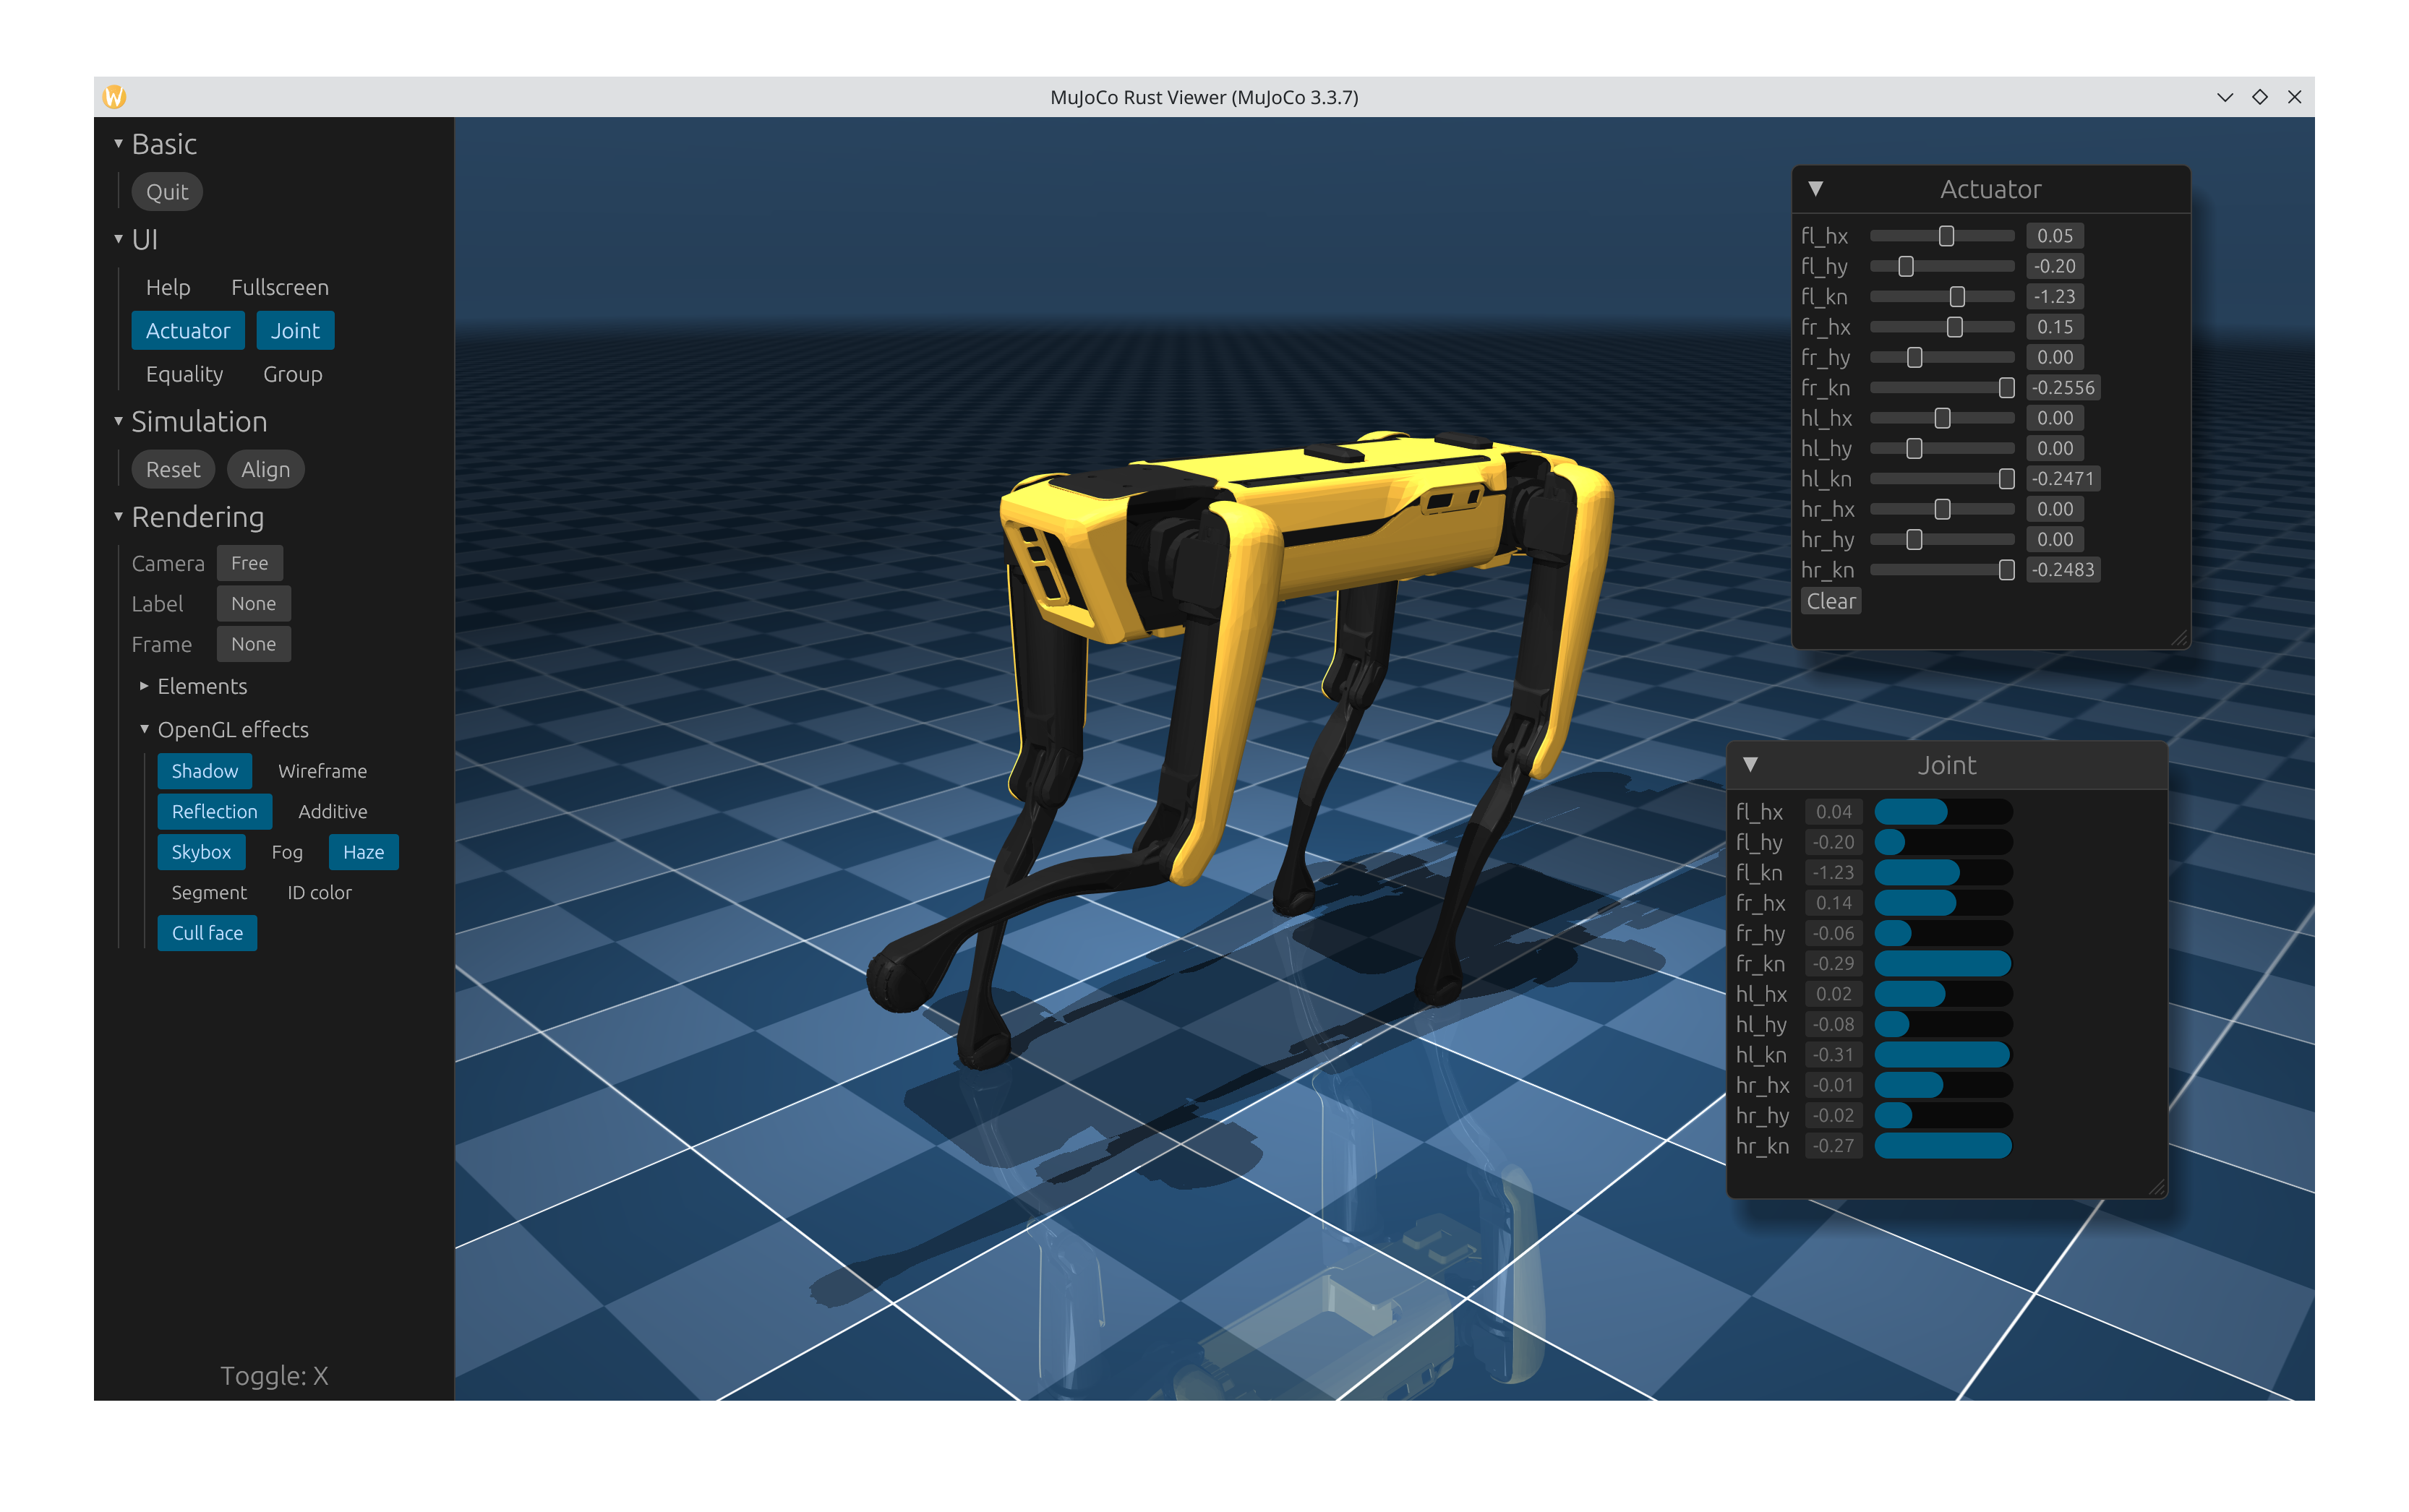
Task: Clear all actuator control values
Action: [1830, 601]
